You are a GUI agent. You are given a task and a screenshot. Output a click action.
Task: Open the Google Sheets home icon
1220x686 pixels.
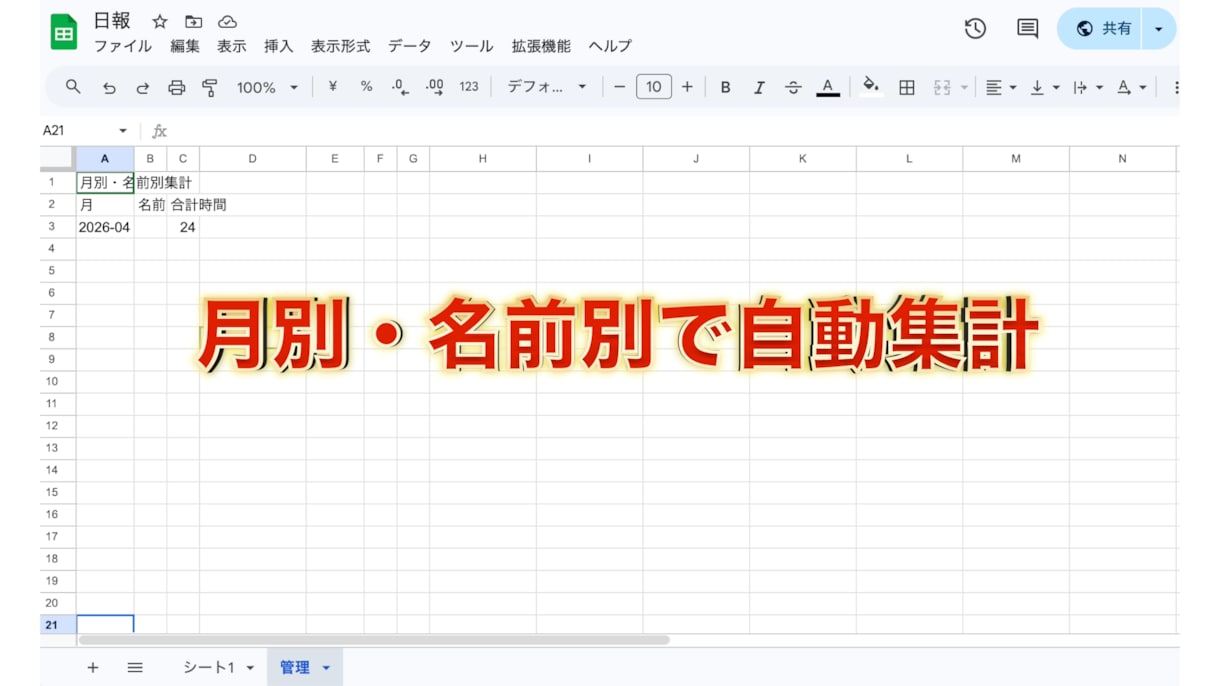(x=64, y=32)
